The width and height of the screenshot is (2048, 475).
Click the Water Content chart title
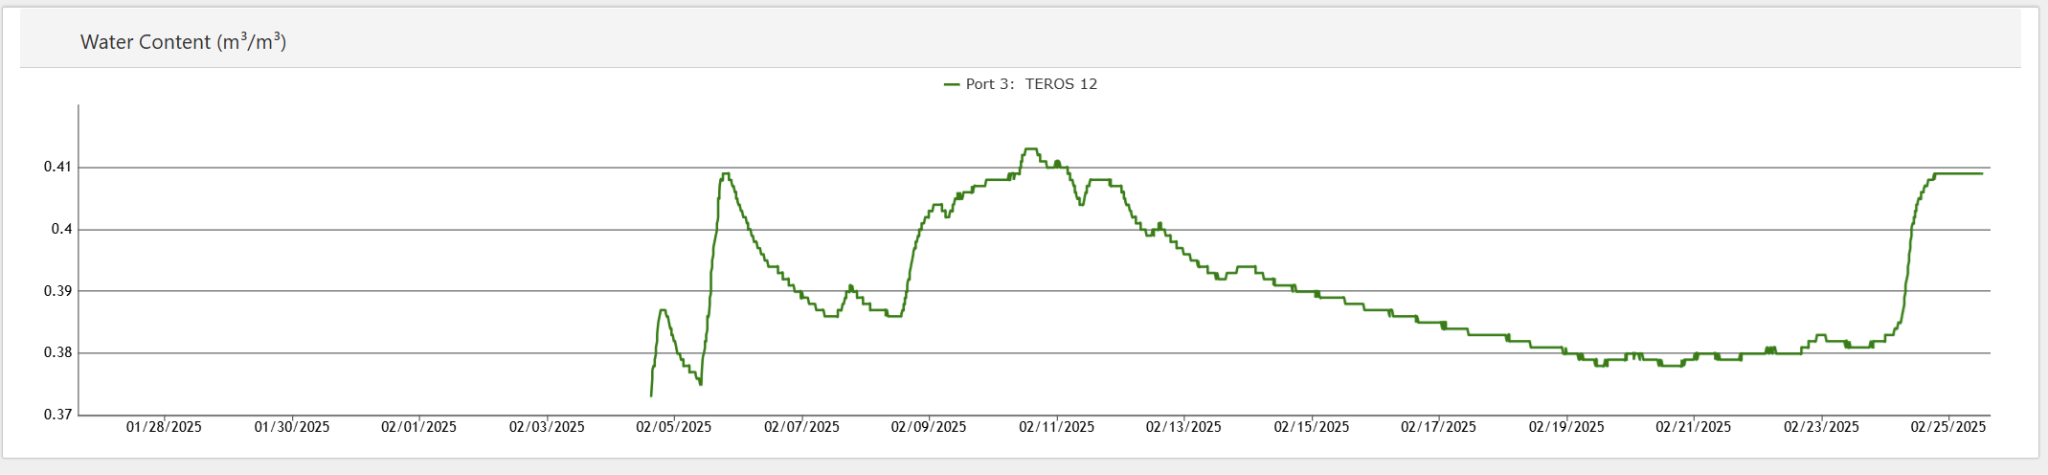coord(183,42)
